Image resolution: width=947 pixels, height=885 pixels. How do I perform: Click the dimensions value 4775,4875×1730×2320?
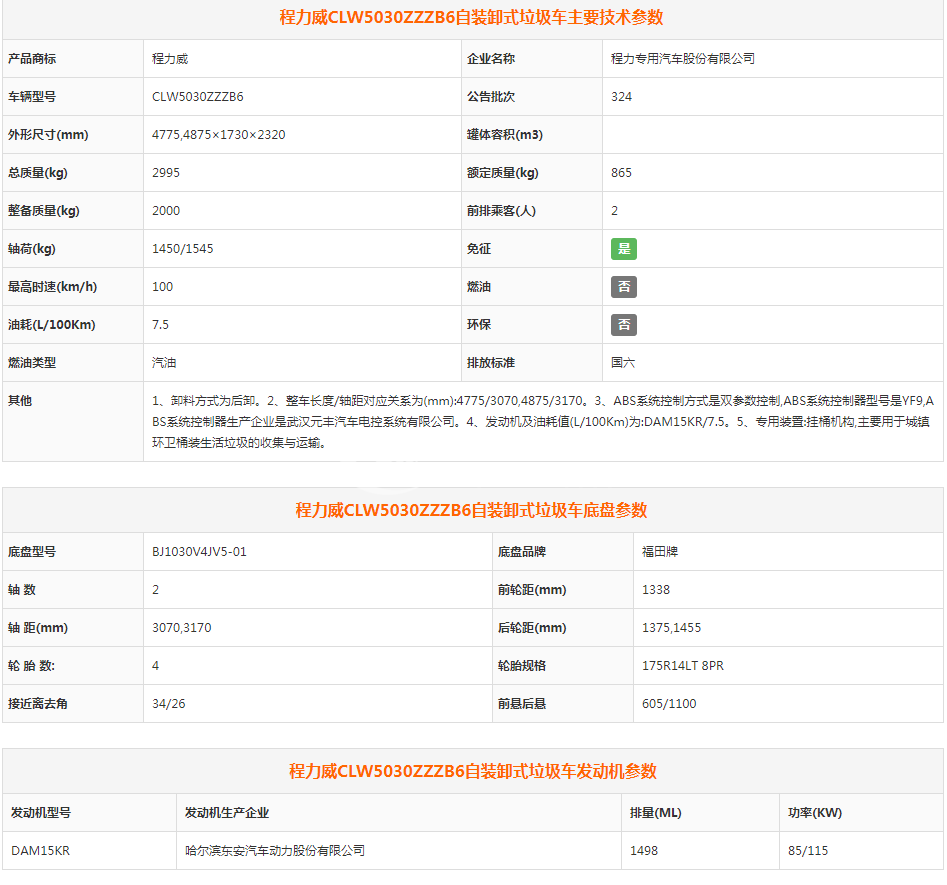pos(219,135)
